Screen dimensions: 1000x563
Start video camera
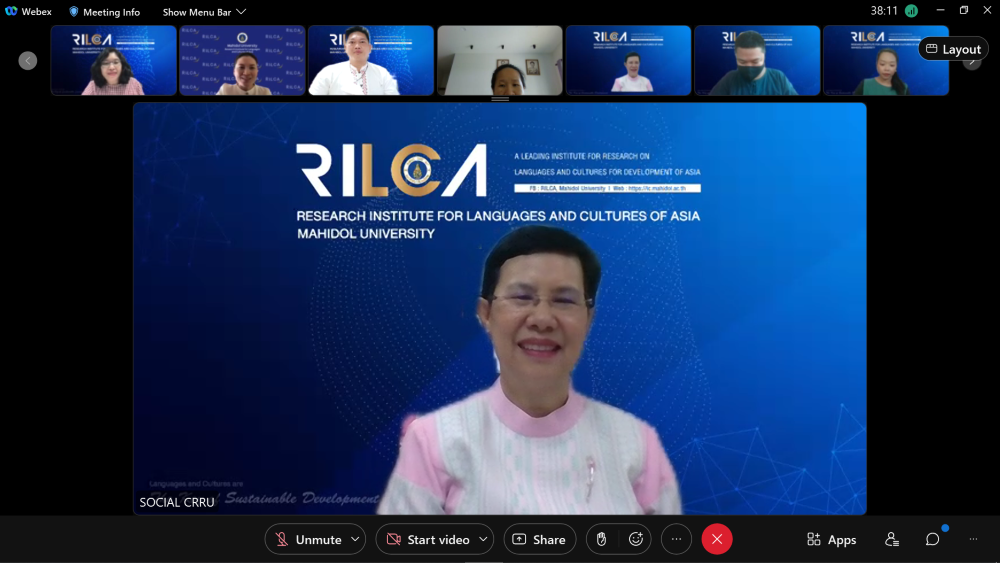pyautogui.click(x=428, y=539)
